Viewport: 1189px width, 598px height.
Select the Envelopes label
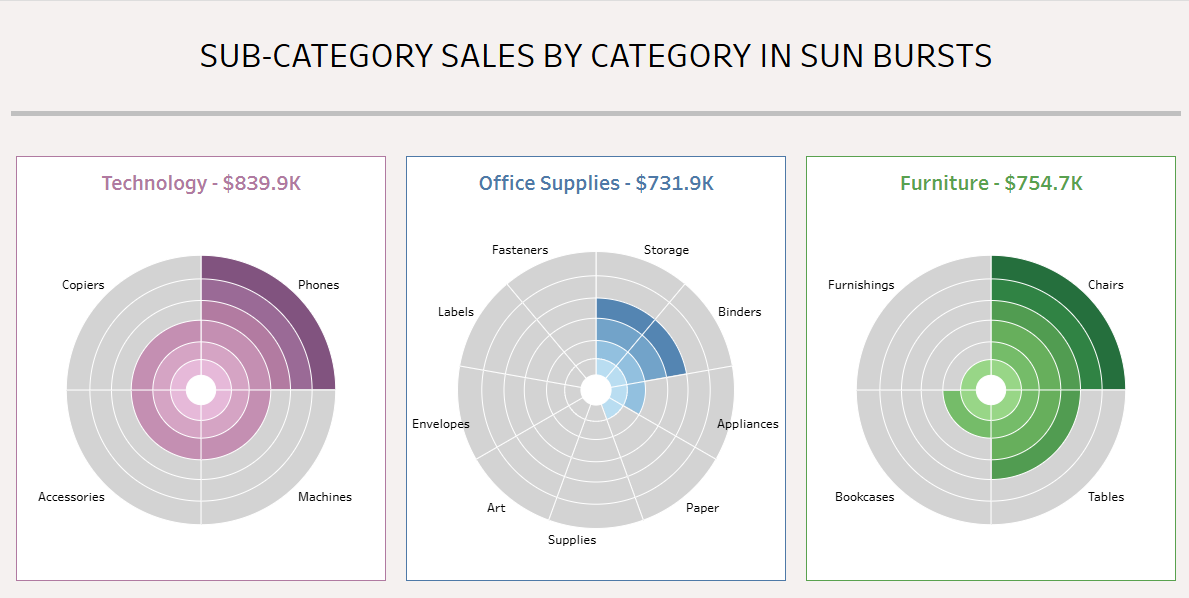(x=440, y=424)
